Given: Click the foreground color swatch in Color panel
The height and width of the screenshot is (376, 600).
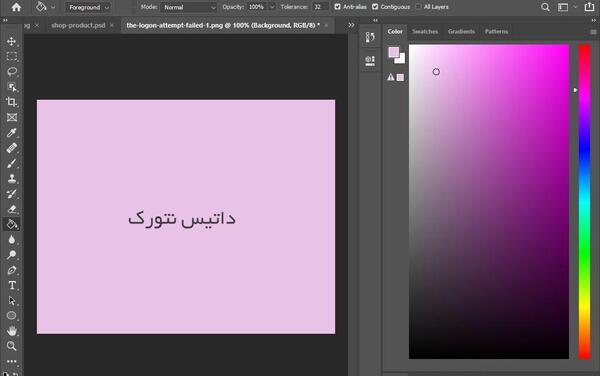Looking at the screenshot, I should [393, 52].
